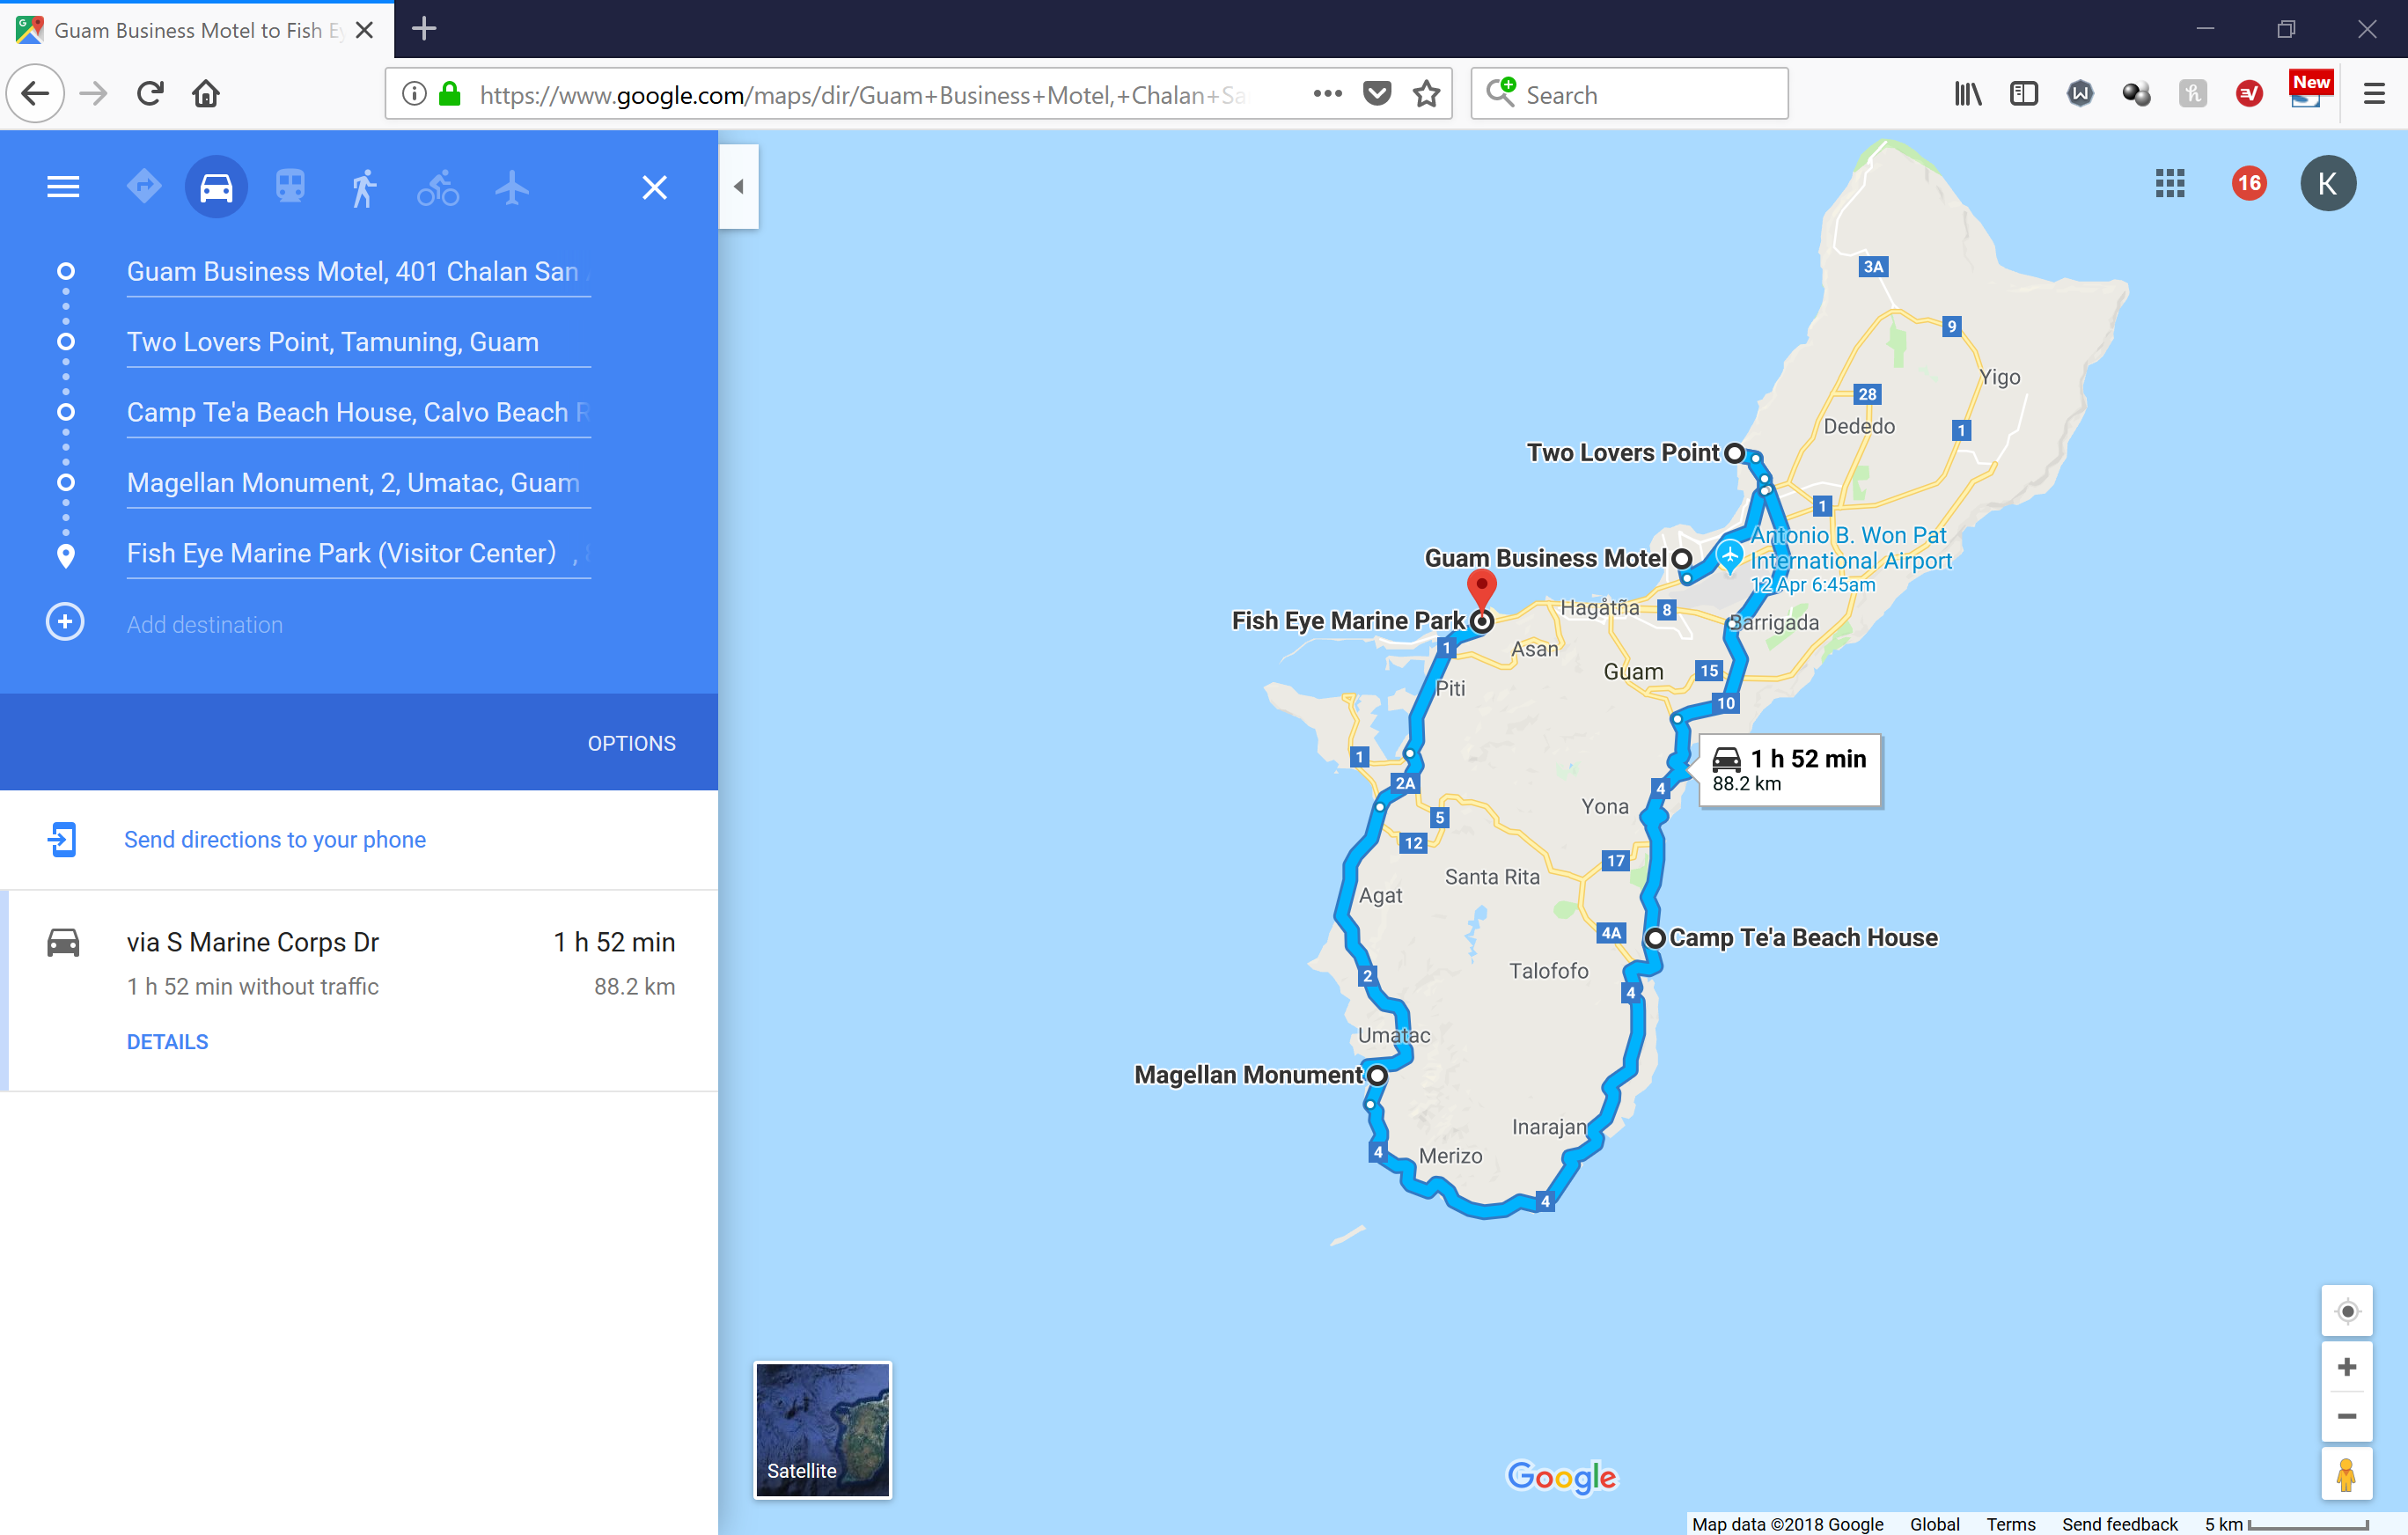This screenshot has height=1535, width=2408.
Task: Select driving travel mode
Action: [216, 187]
